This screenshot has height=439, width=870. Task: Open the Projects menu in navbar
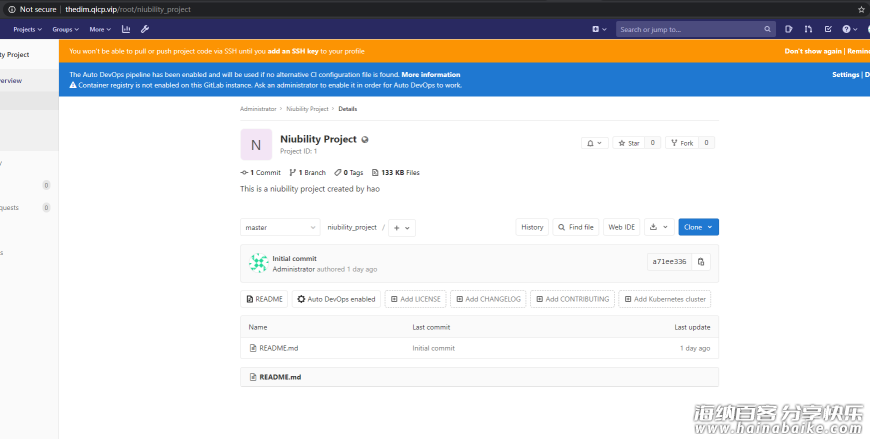point(27,29)
